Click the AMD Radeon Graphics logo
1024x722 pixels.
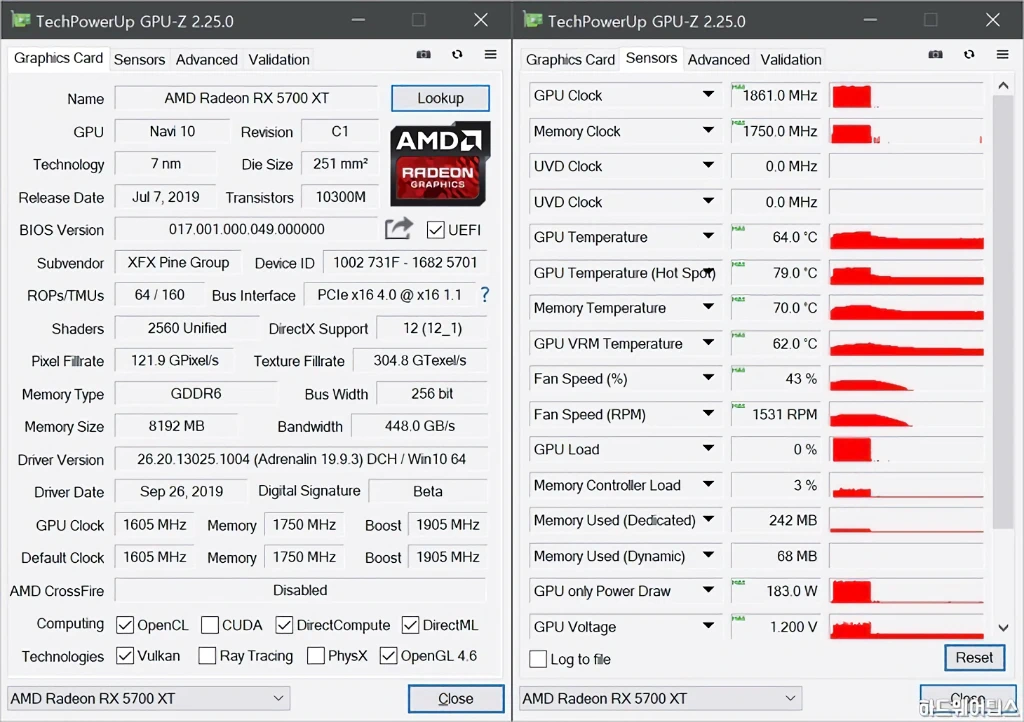pos(440,163)
